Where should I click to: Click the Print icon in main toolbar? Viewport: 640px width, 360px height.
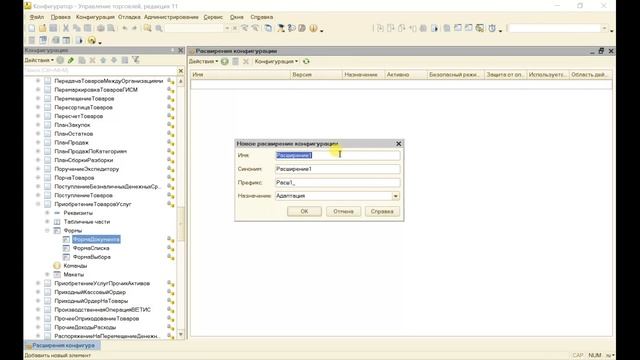100,28
